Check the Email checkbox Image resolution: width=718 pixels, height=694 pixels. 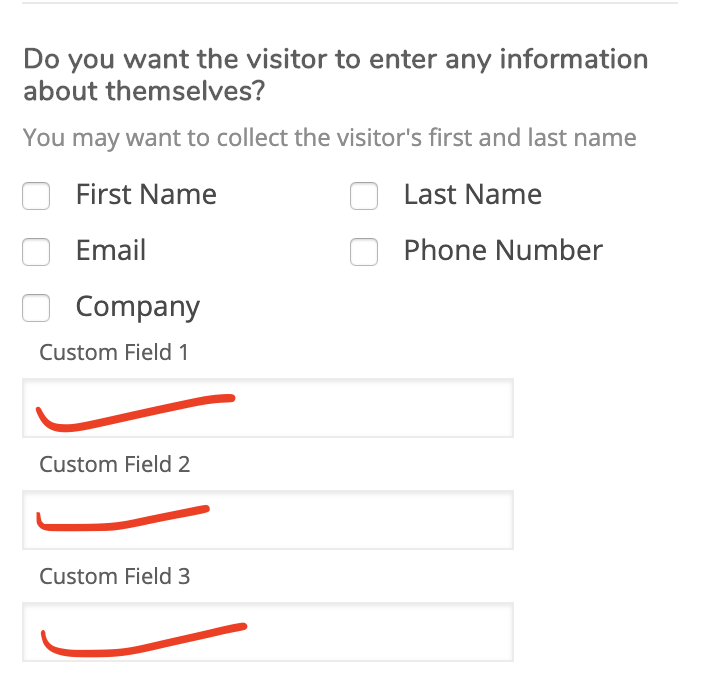tap(36, 252)
